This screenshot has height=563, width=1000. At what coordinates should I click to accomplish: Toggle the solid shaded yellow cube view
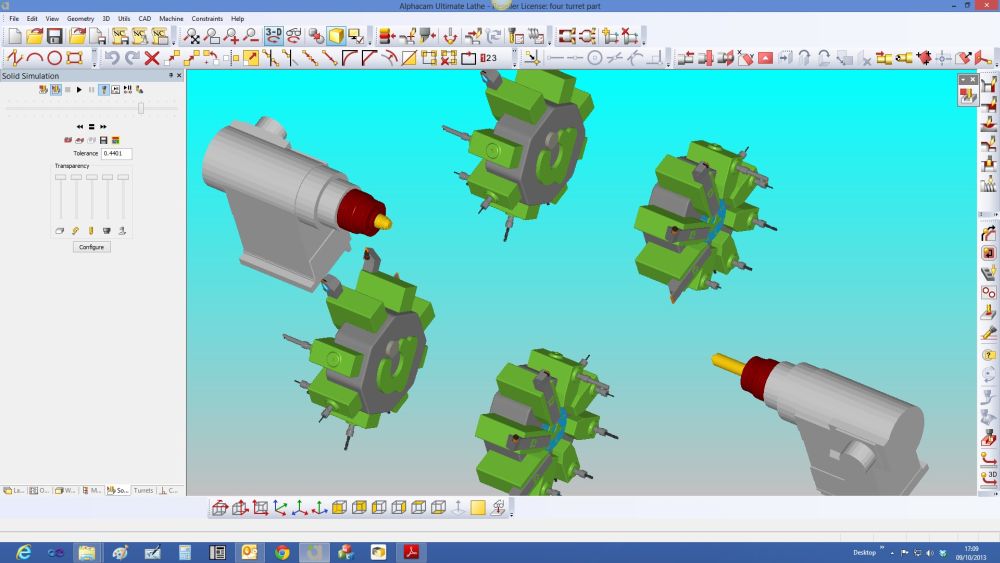[x=336, y=36]
